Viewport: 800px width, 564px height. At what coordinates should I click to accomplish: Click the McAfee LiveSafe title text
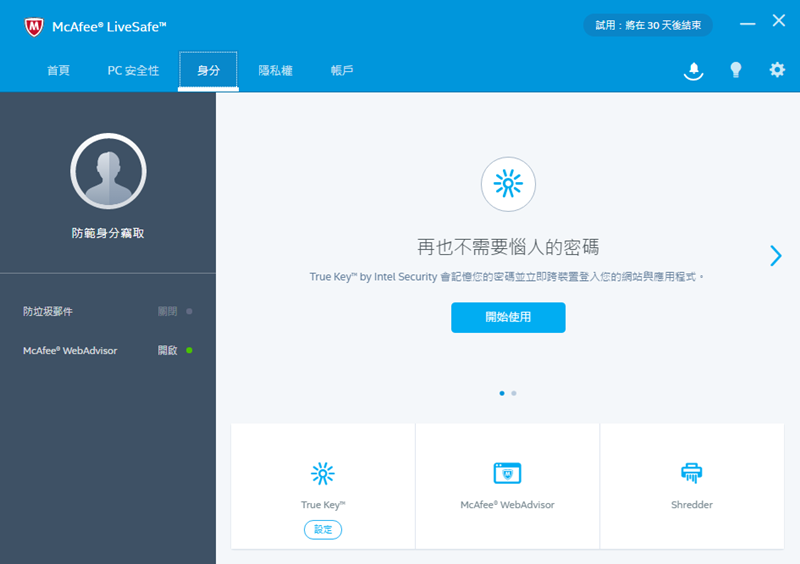(109, 27)
